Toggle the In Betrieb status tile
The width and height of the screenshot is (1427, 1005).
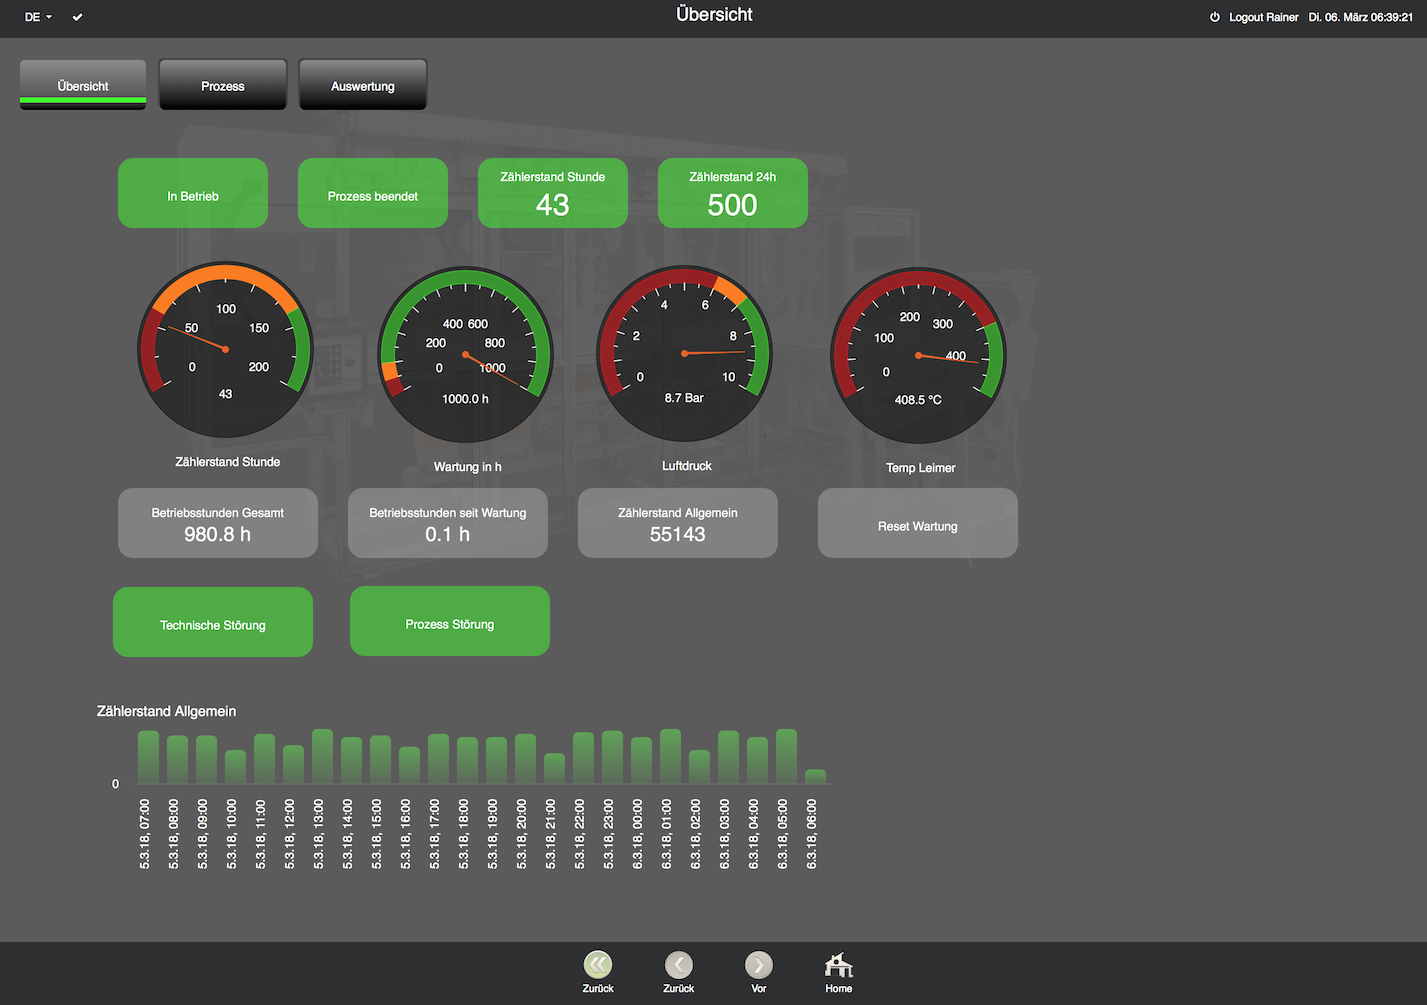(193, 194)
